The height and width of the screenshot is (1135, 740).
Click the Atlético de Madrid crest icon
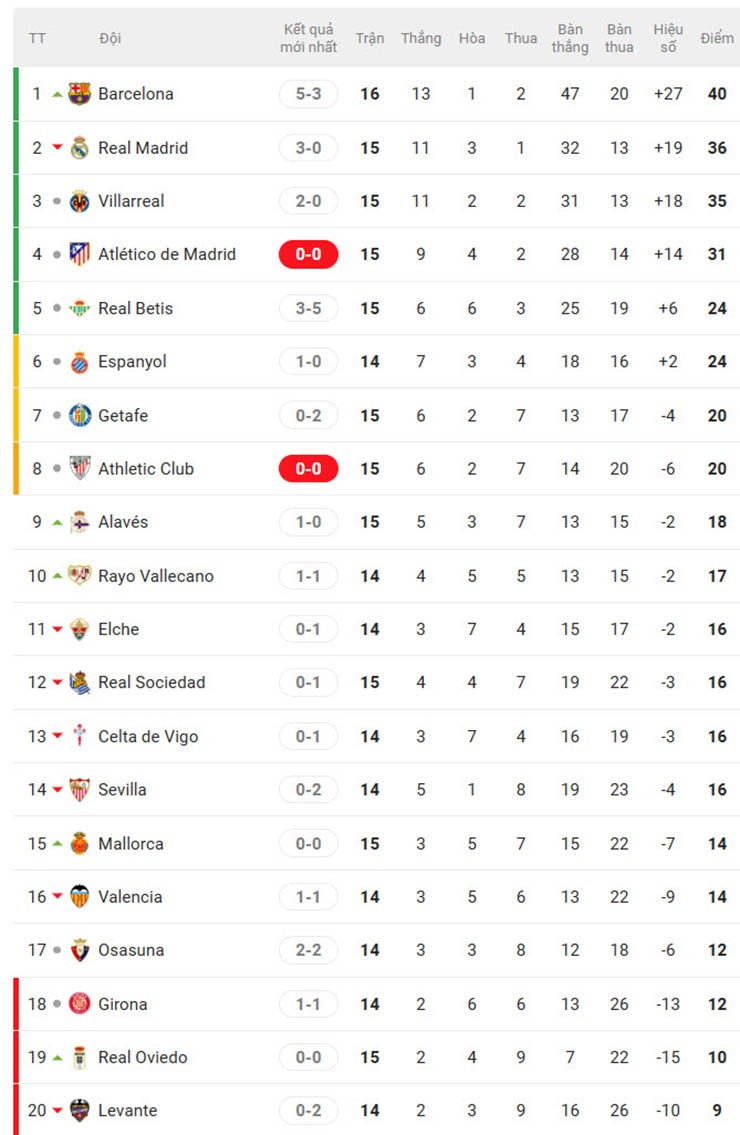pyautogui.click(x=80, y=254)
